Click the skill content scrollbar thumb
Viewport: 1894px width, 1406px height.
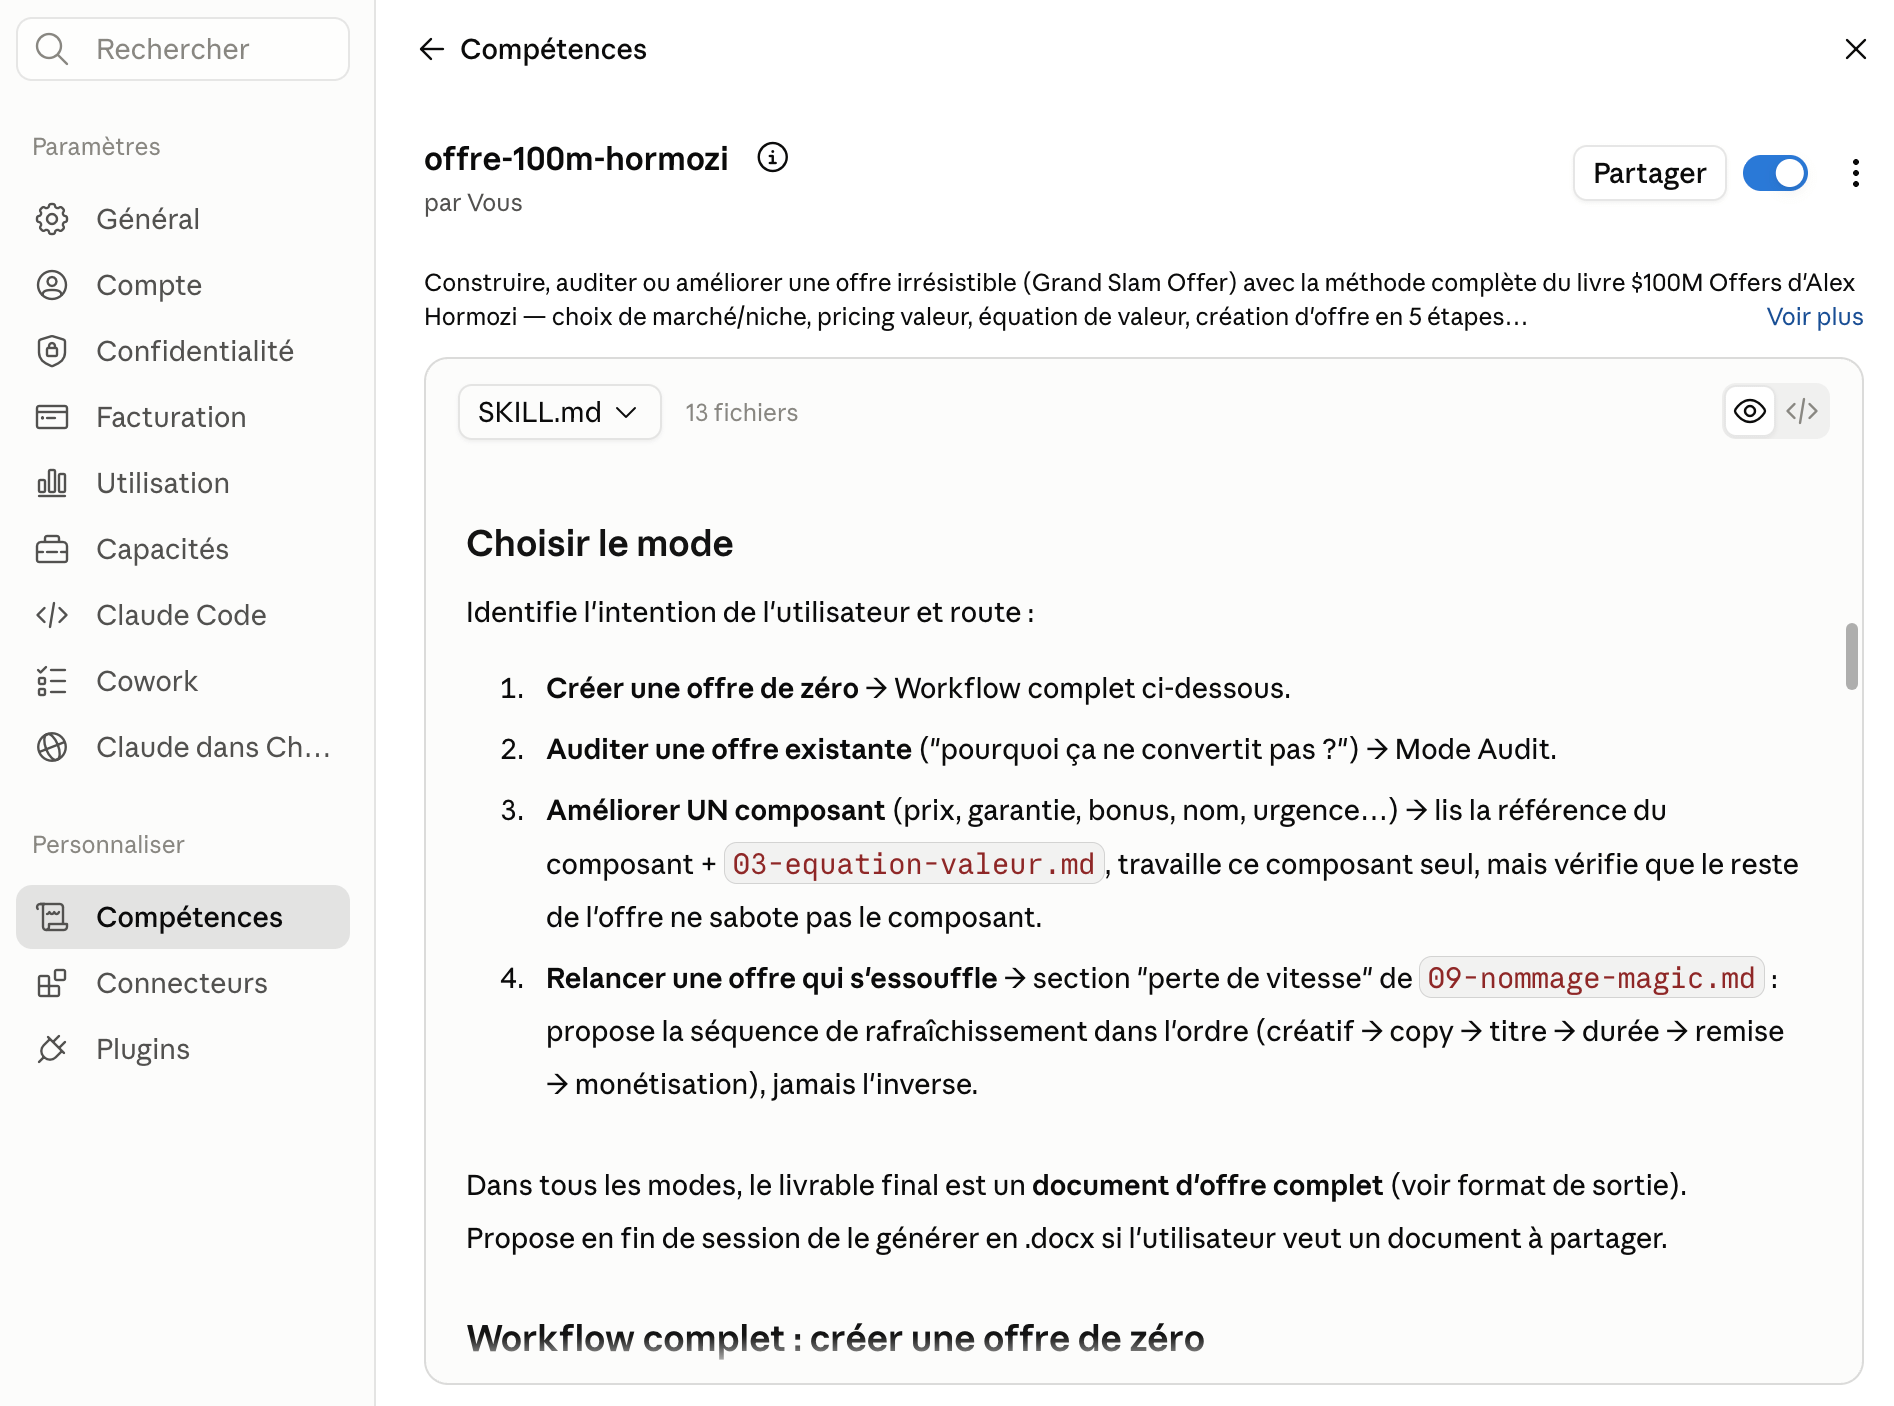(x=1851, y=656)
